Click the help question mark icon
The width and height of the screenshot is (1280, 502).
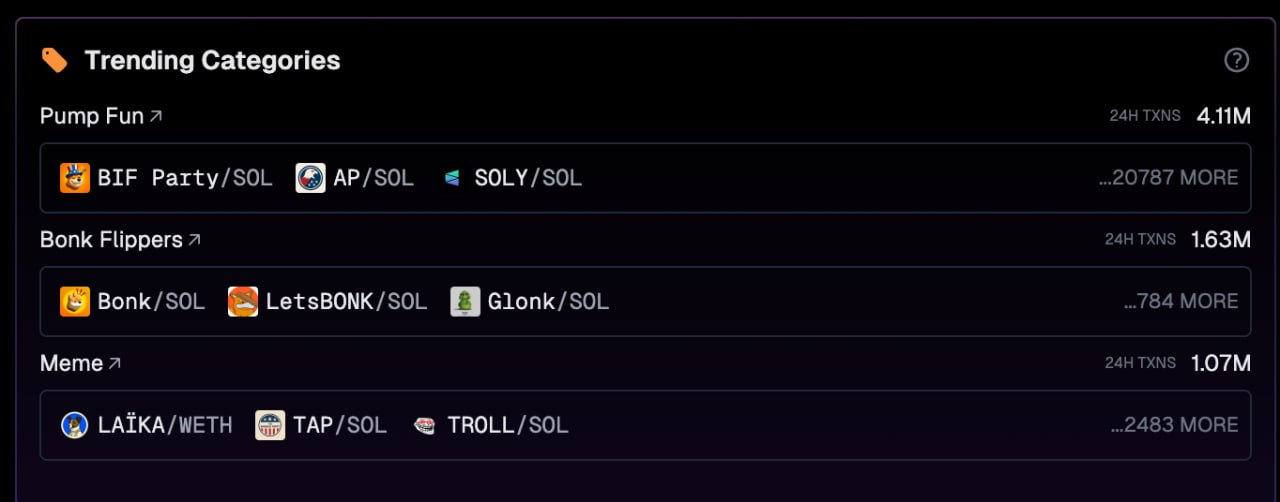tap(1237, 60)
